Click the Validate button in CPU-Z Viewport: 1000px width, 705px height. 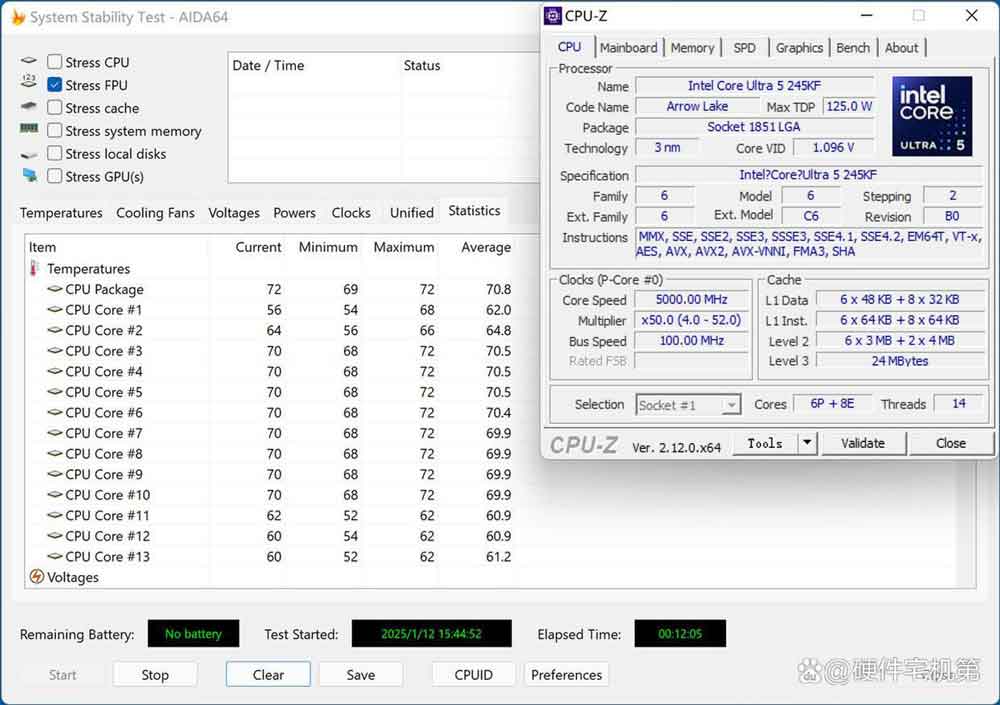(x=862, y=443)
